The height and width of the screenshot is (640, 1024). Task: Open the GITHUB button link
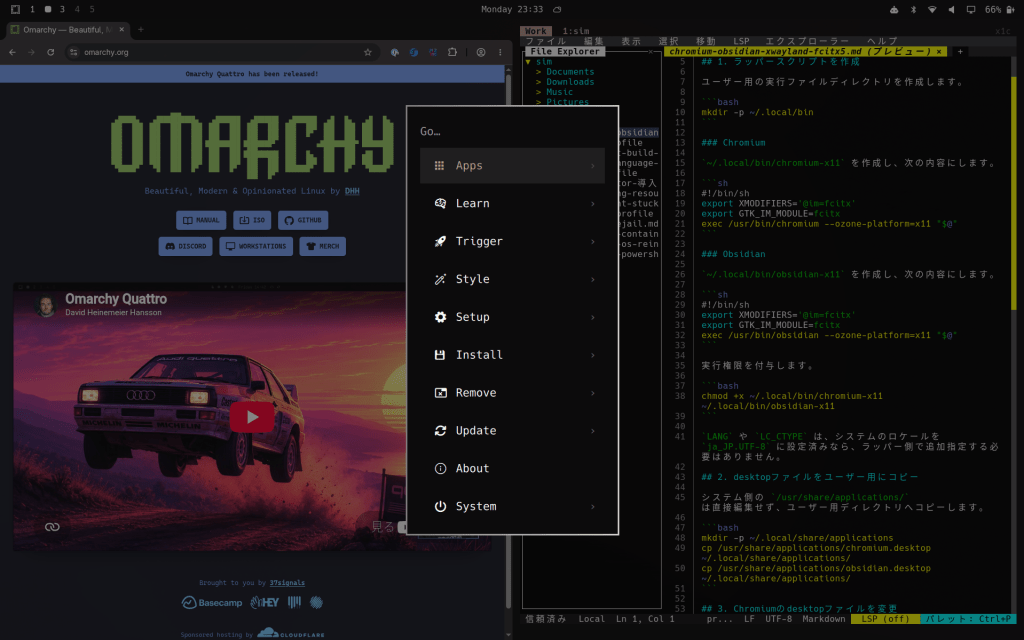point(303,220)
